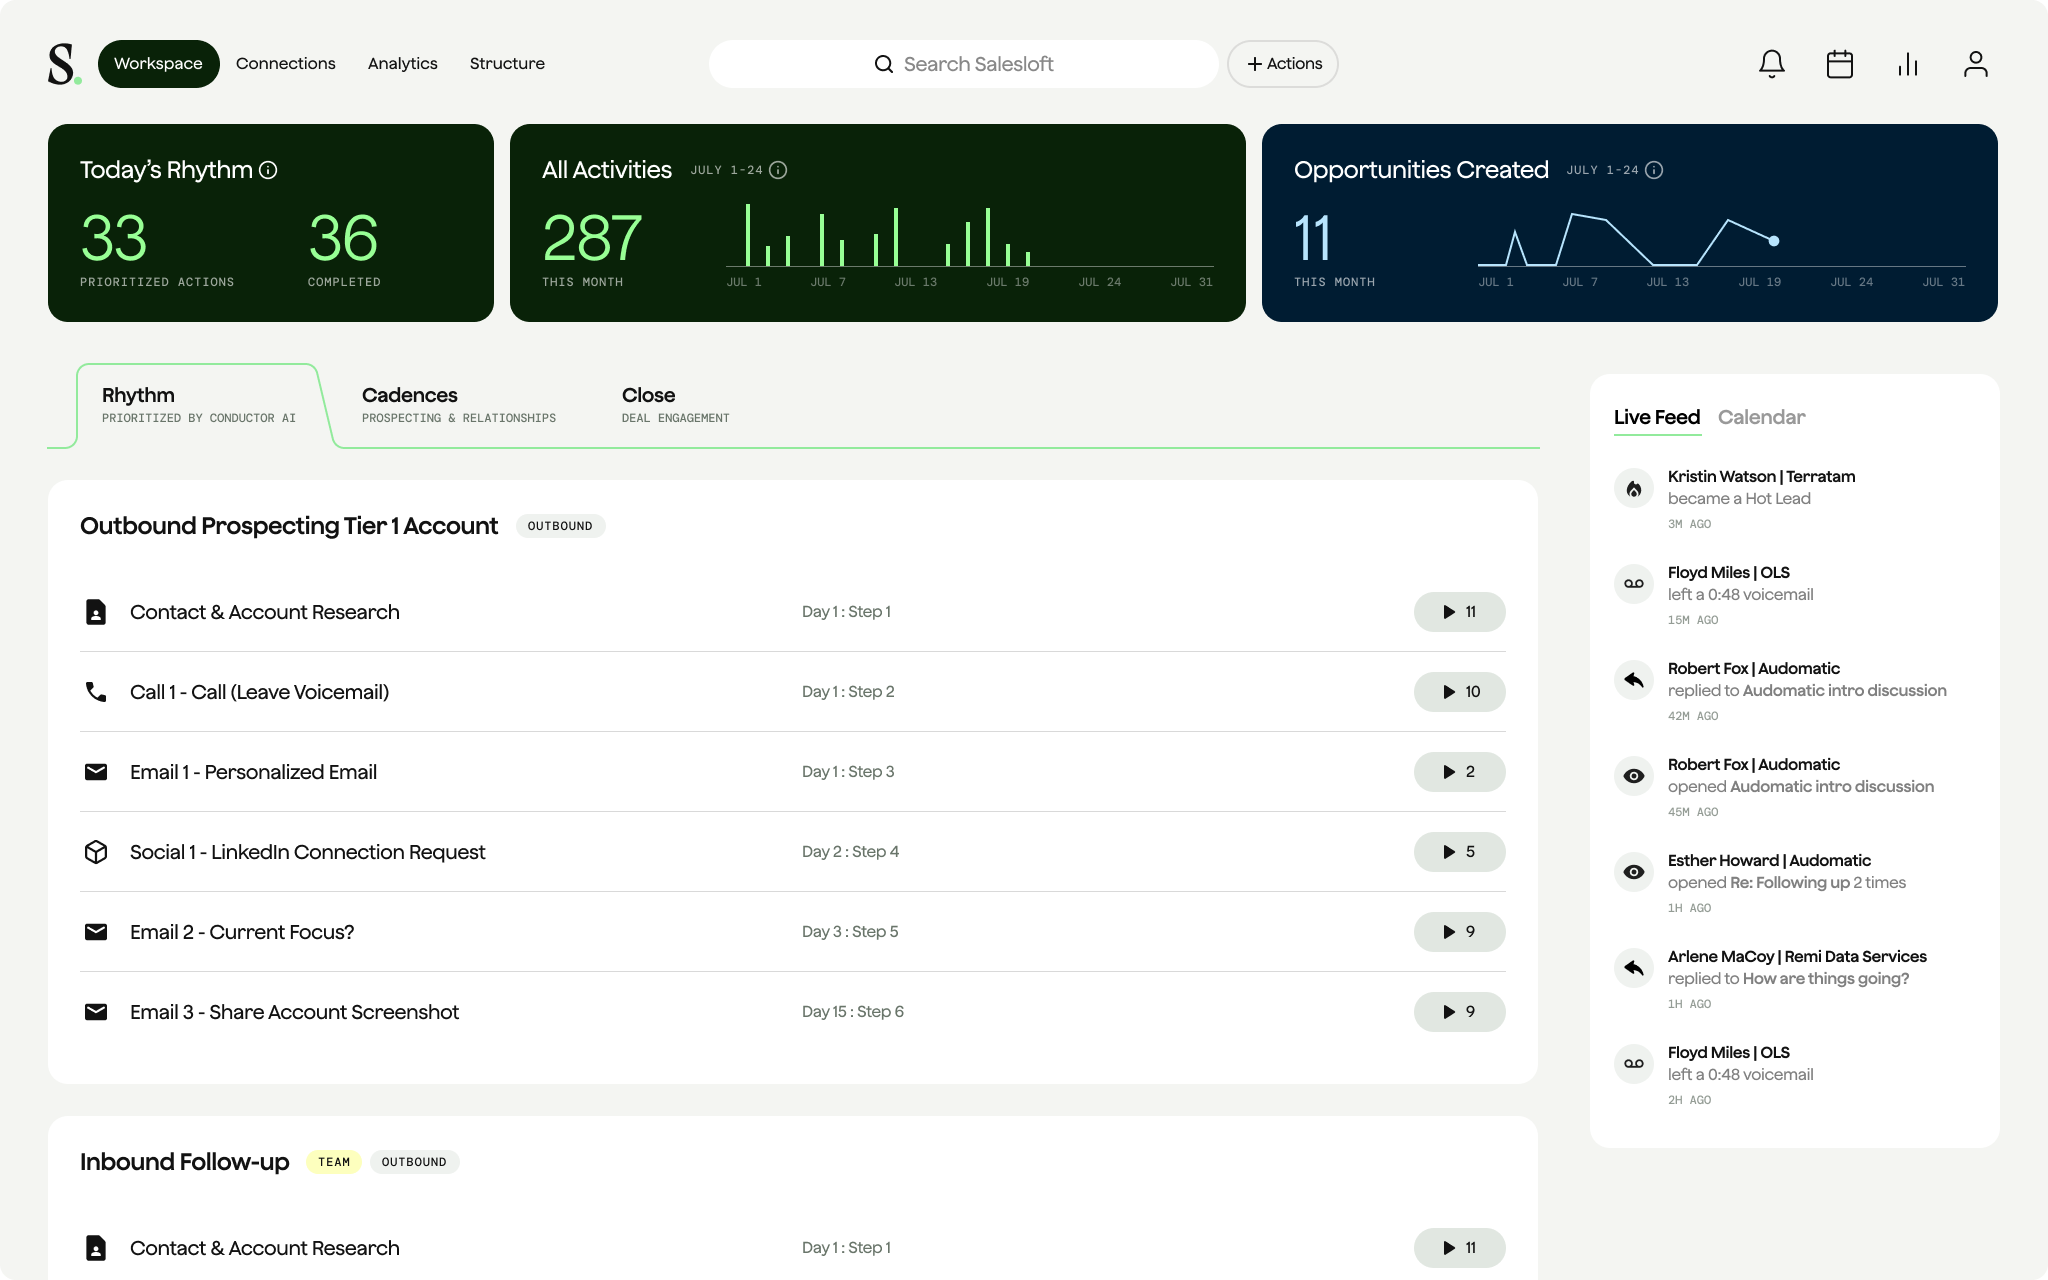The width and height of the screenshot is (2048, 1280).
Task: Click the 33 prioritized actions number
Action: click(x=114, y=238)
